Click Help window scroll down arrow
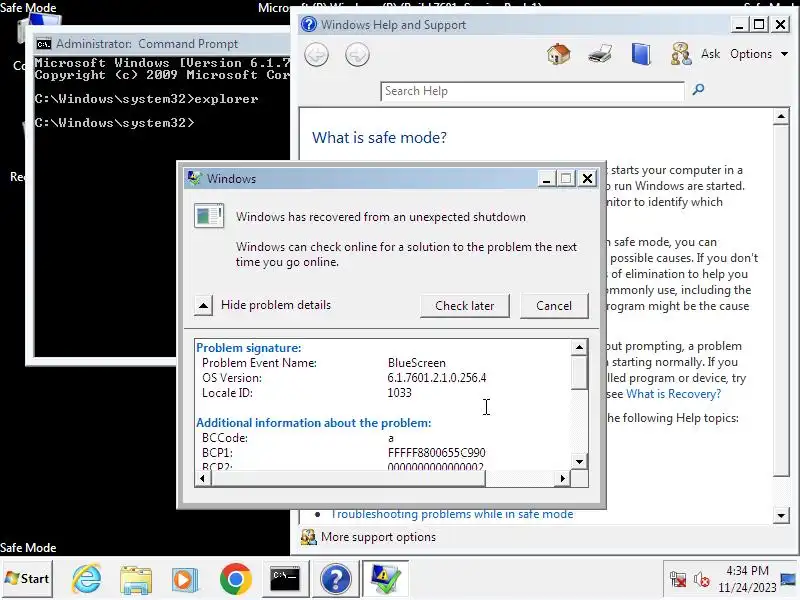 pos(781,515)
